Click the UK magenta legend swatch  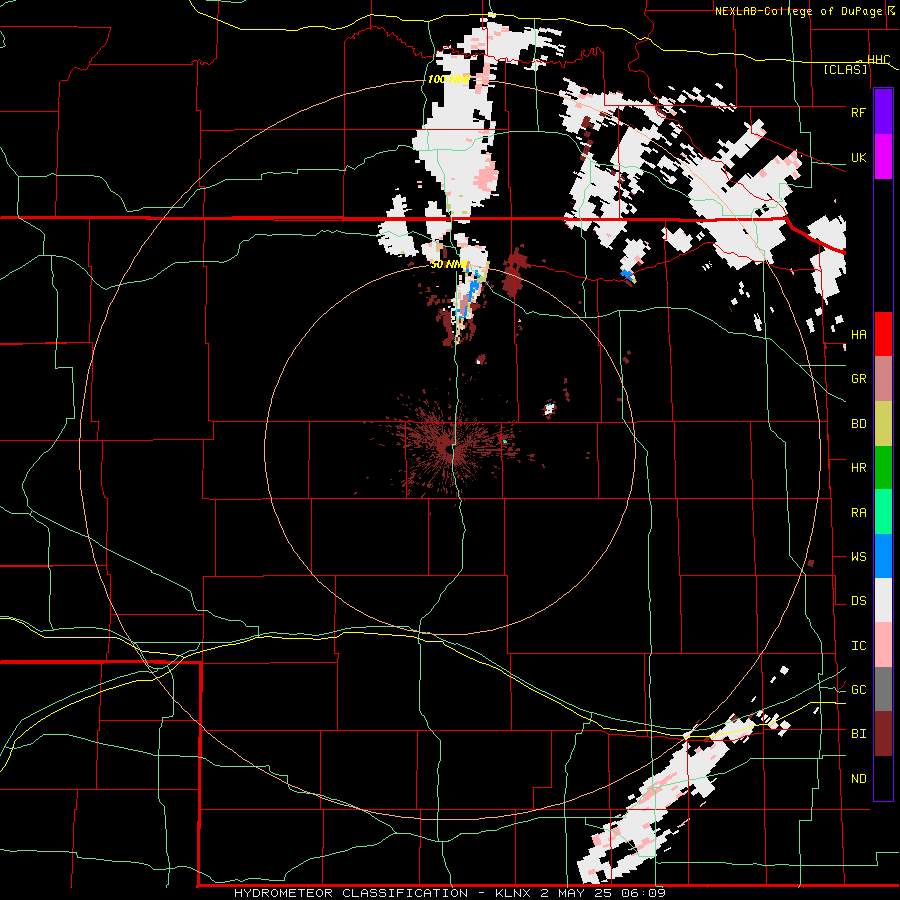pos(883,156)
